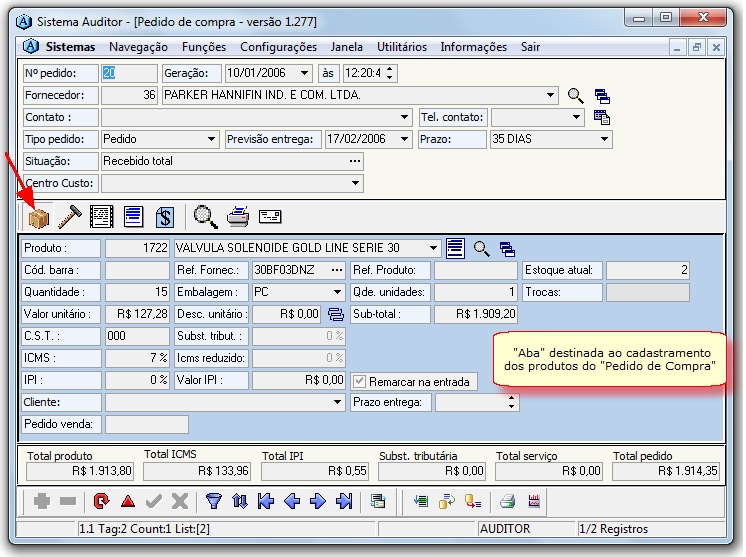Open Previsão entrega date dropdown
The height and width of the screenshot is (557, 746).
(x=404, y=139)
